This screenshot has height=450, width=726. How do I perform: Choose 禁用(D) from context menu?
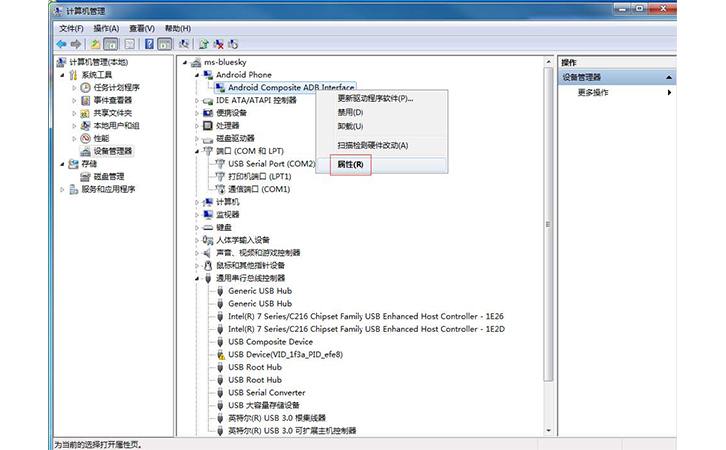click(x=382, y=112)
